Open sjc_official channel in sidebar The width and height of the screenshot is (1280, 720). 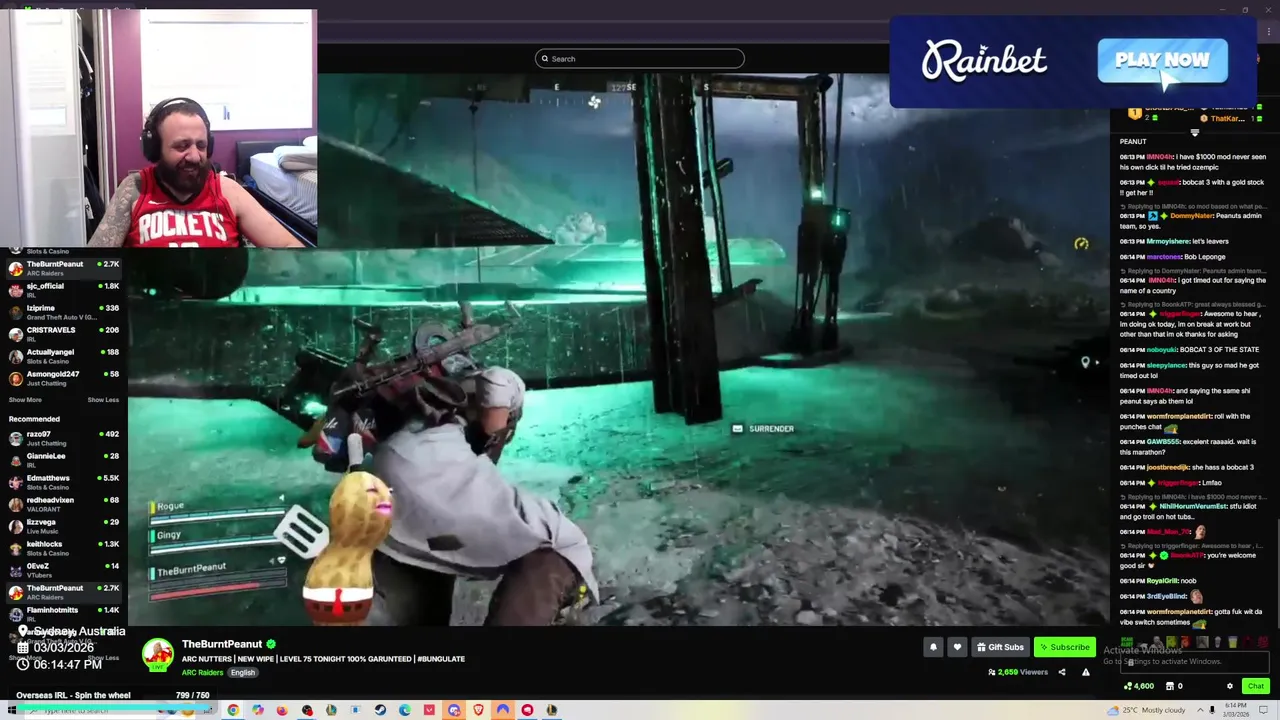[x=65, y=290]
